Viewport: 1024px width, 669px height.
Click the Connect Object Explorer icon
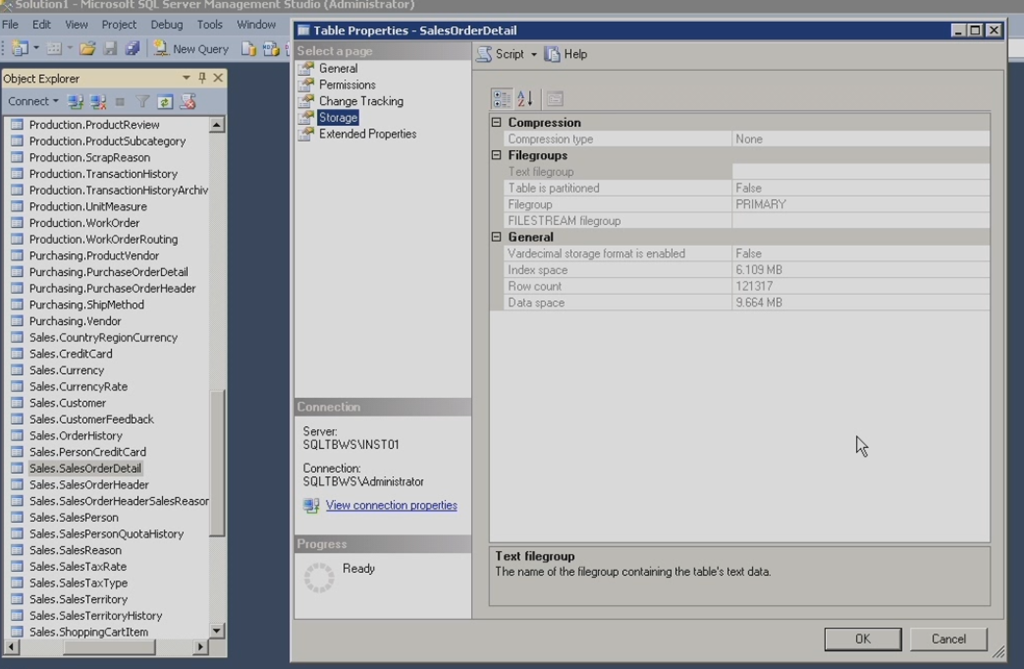point(76,101)
